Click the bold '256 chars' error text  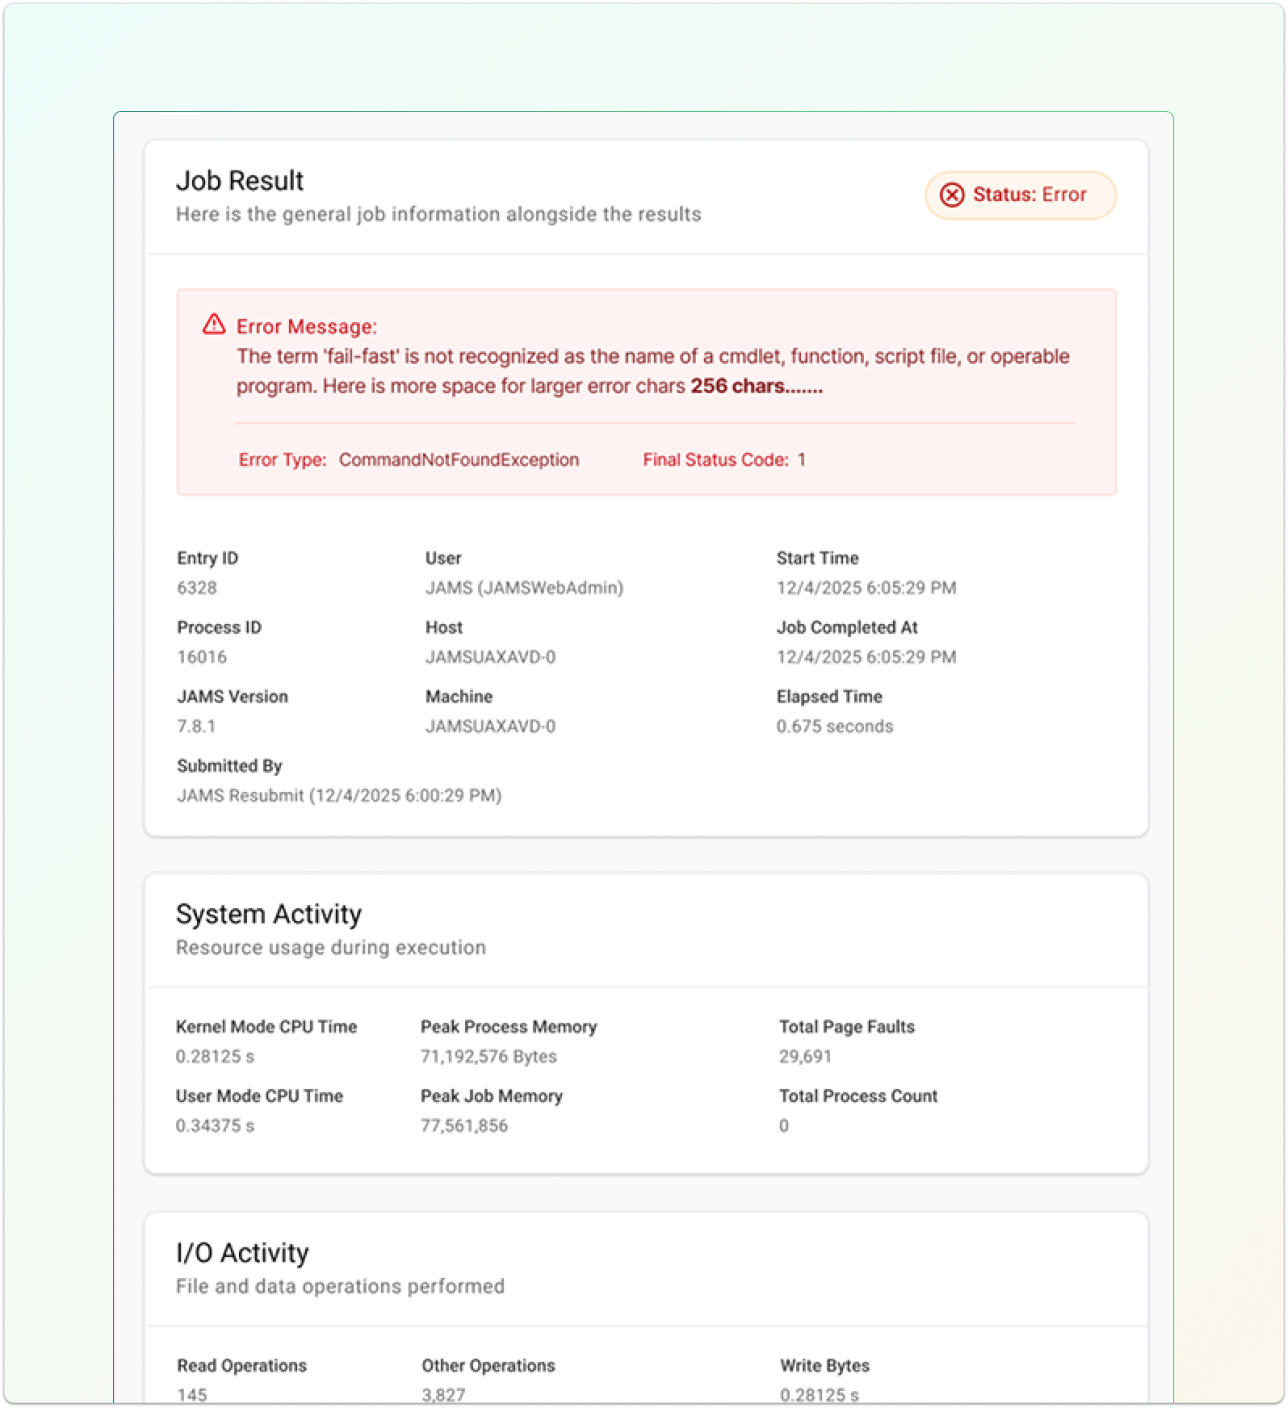(x=755, y=387)
